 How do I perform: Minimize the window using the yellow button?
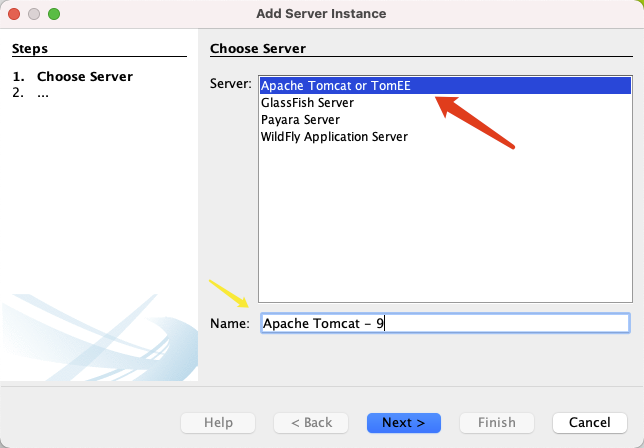(34, 14)
